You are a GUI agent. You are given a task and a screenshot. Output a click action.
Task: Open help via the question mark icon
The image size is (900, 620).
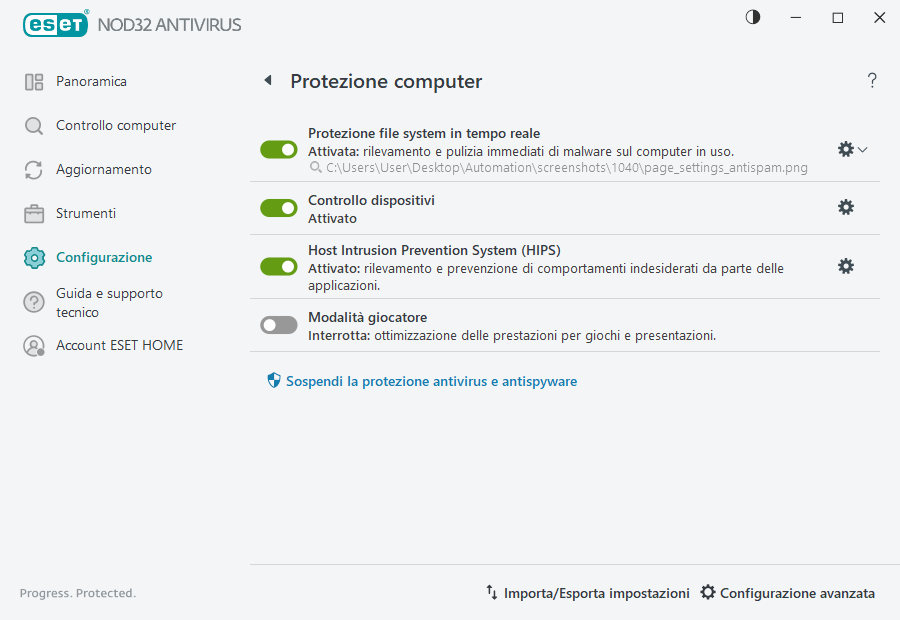(x=871, y=81)
